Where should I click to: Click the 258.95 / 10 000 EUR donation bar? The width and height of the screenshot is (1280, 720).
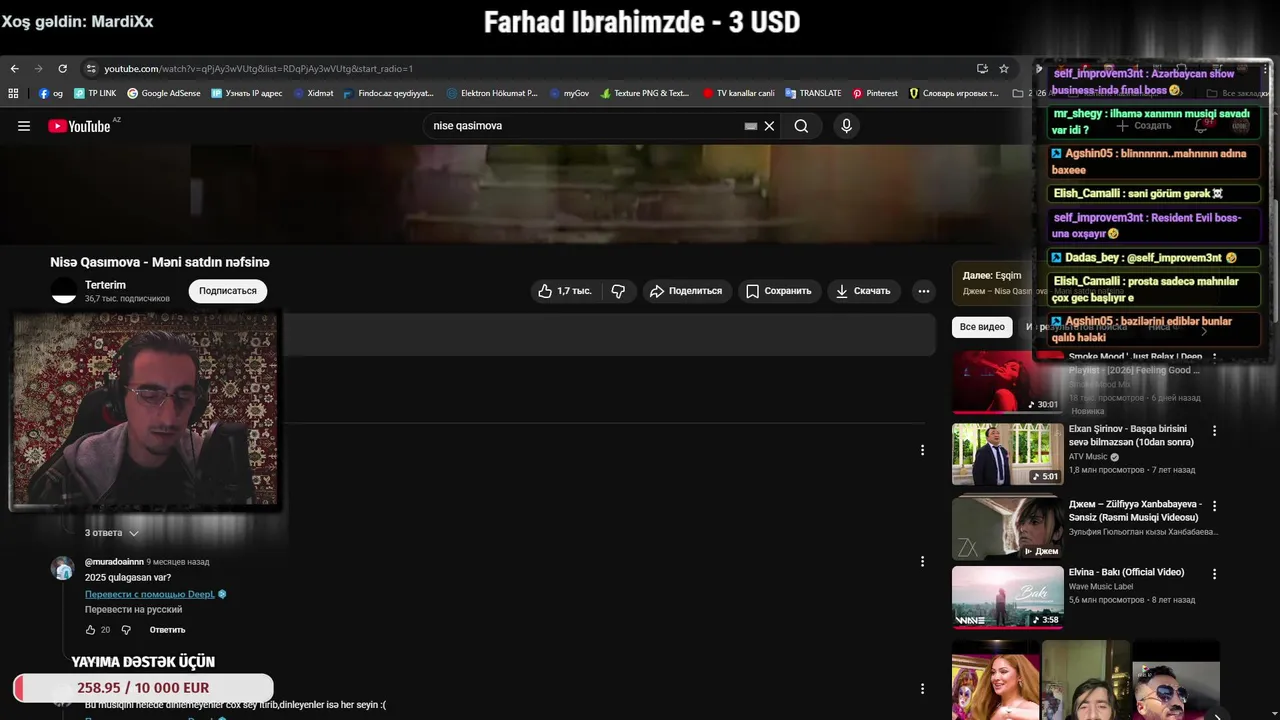(x=143, y=688)
